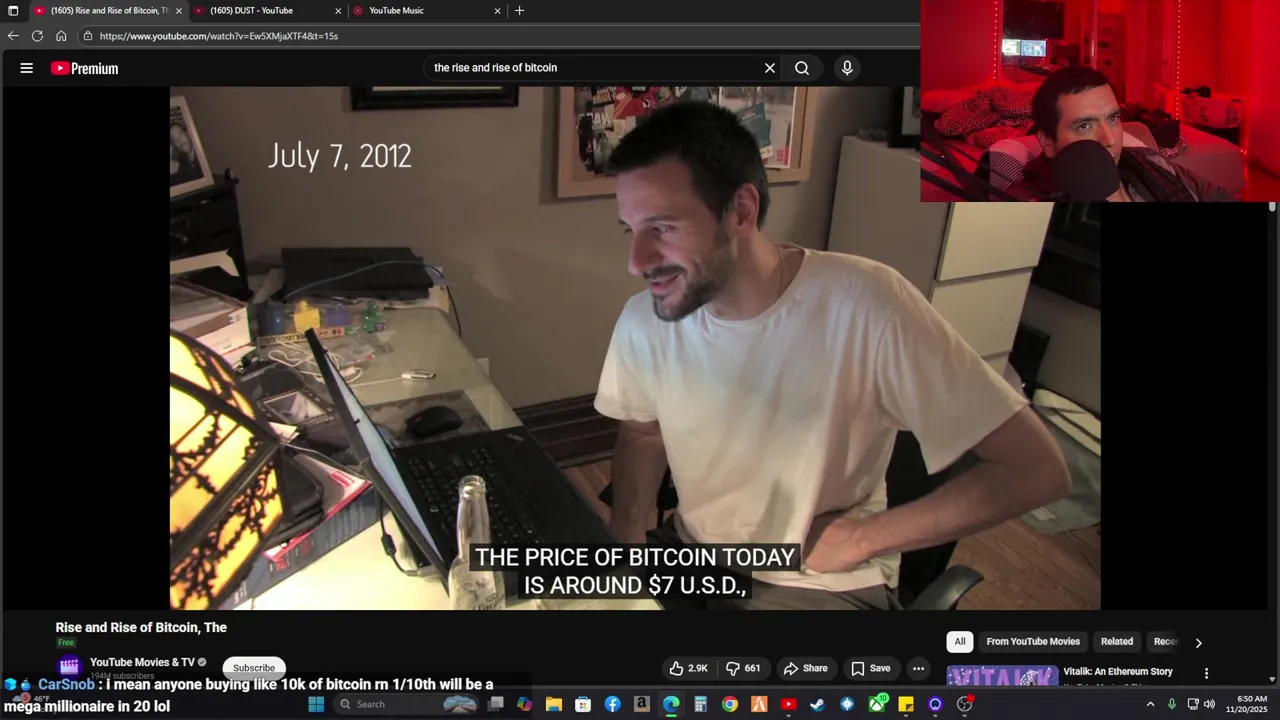Open File Explorer from the taskbar
1280x720 pixels.
pos(554,704)
